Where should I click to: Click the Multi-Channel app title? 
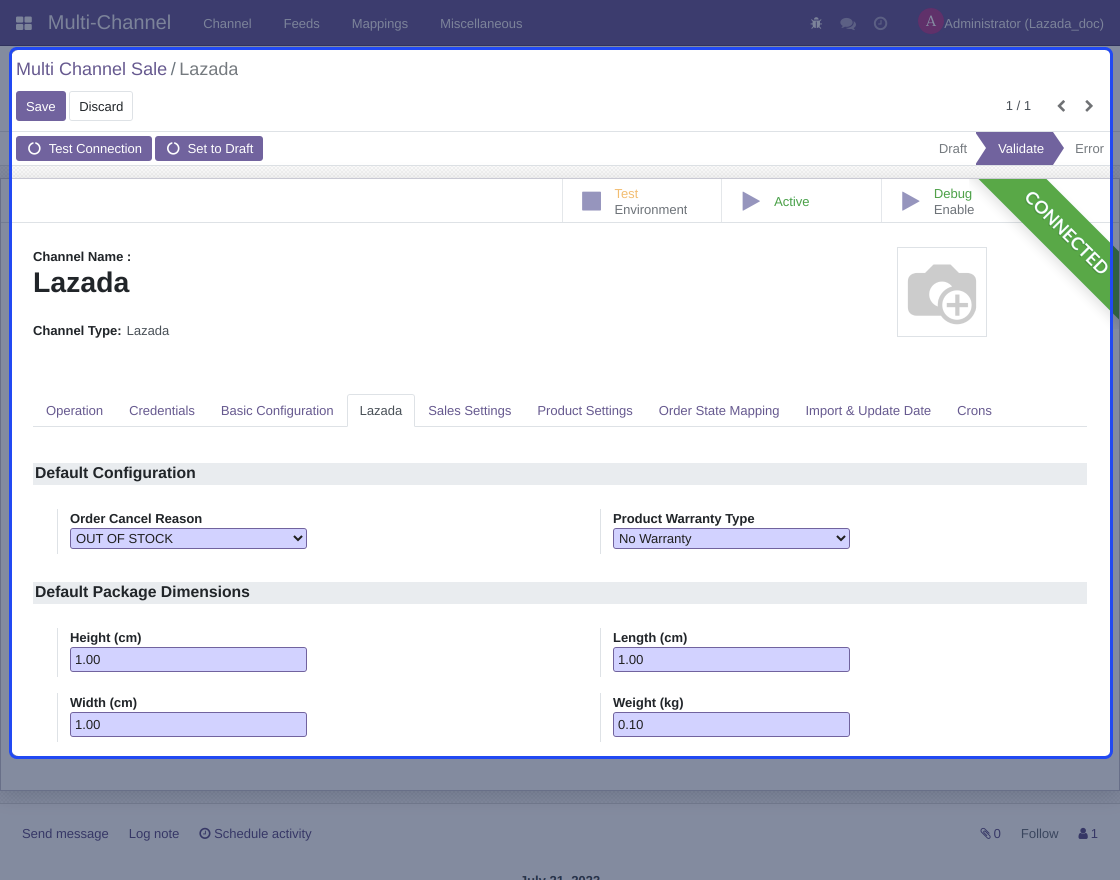coord(109,23)
